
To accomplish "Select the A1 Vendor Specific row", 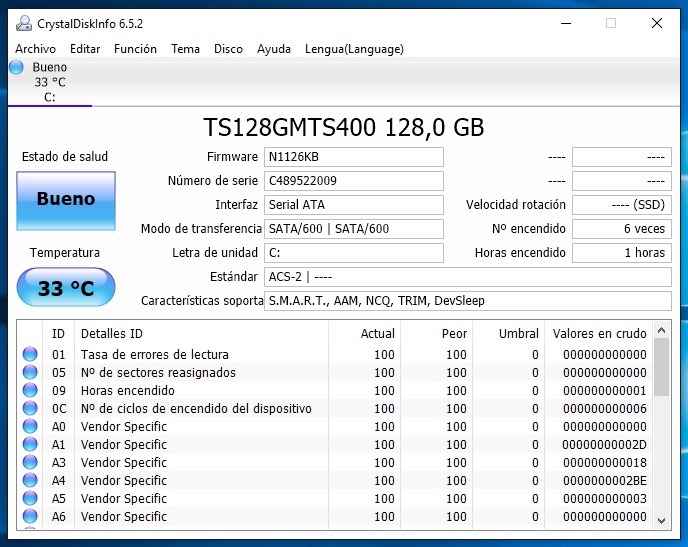I will (x=335, y=444).
